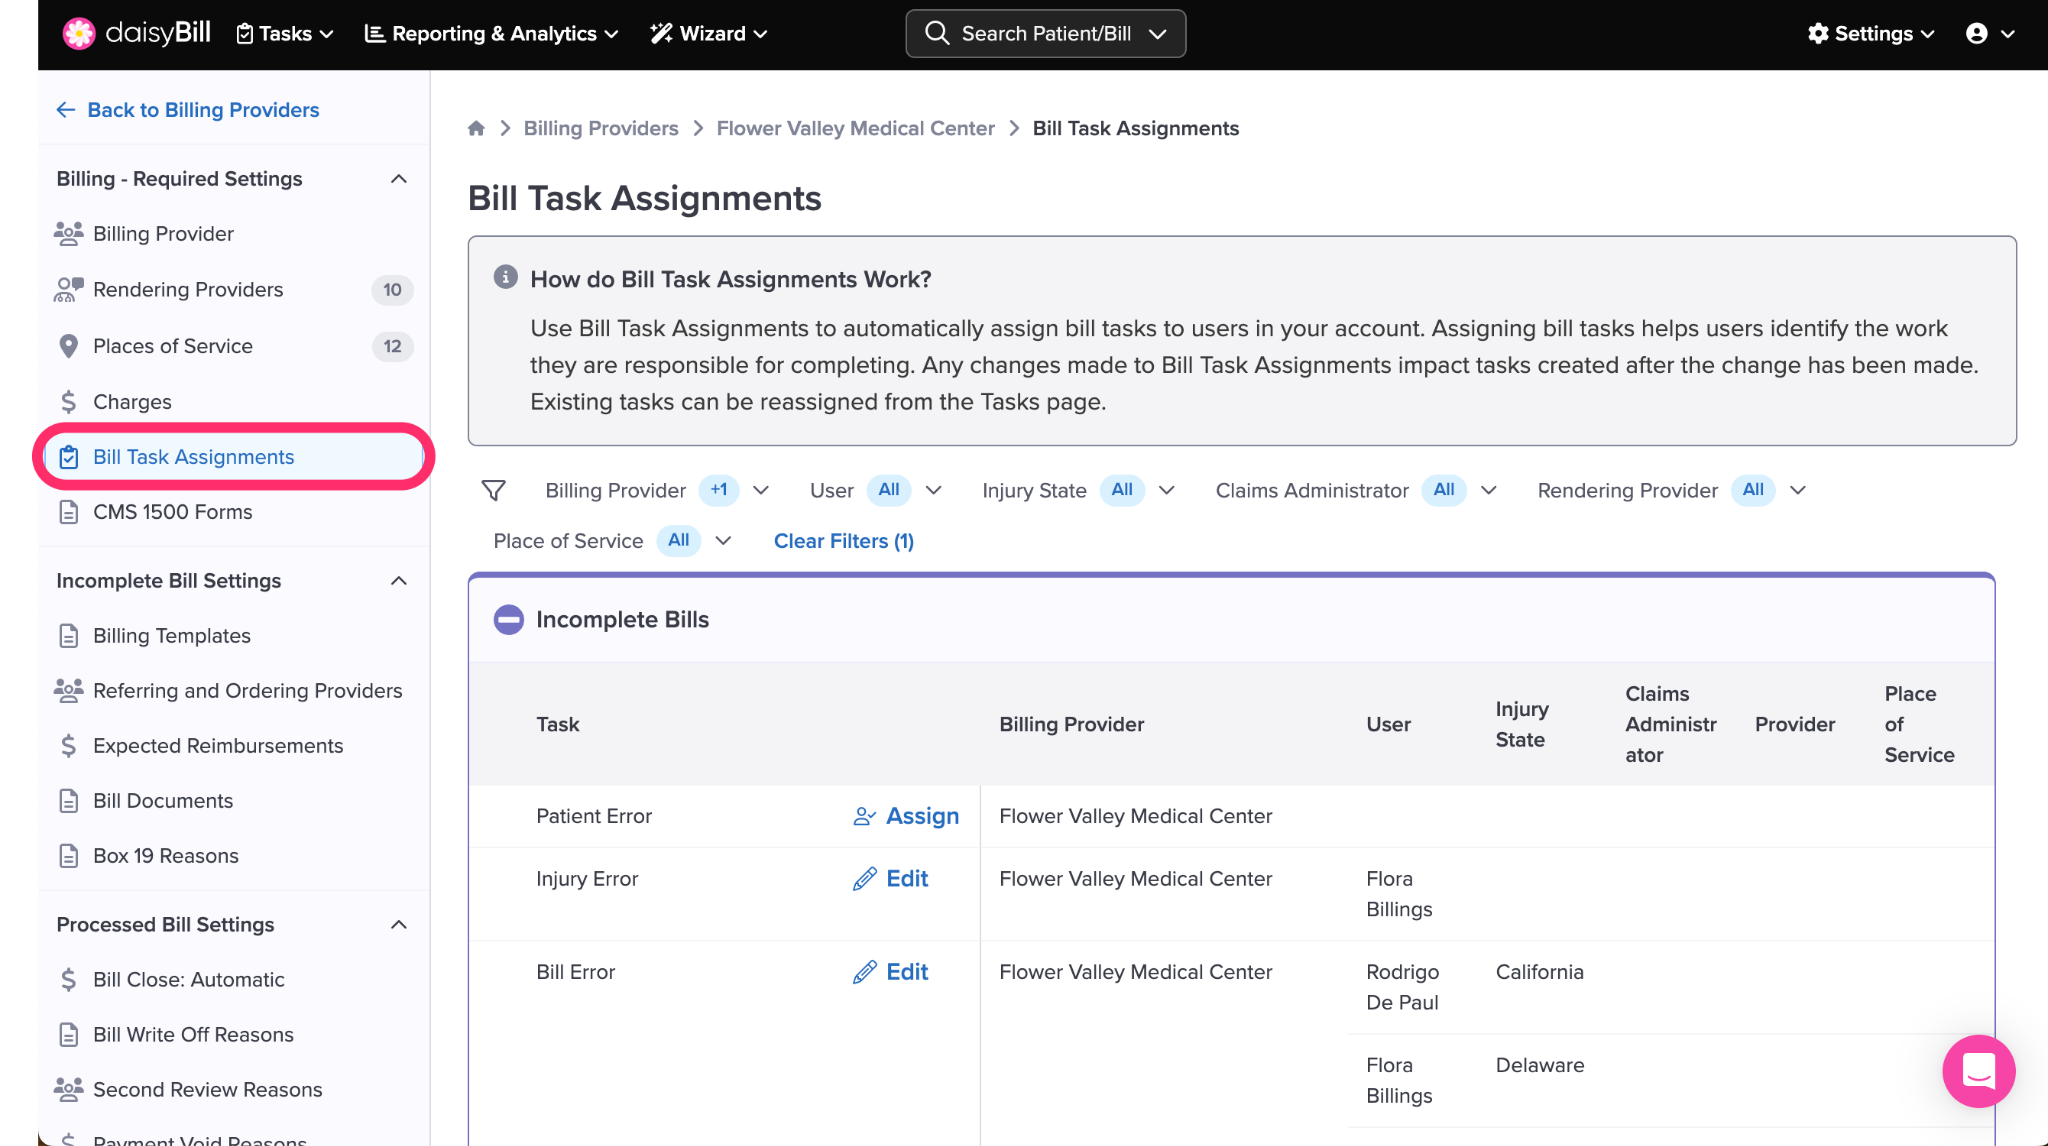
Task: Open the user account avatar menu
Action: click(x=1989, y=33)
